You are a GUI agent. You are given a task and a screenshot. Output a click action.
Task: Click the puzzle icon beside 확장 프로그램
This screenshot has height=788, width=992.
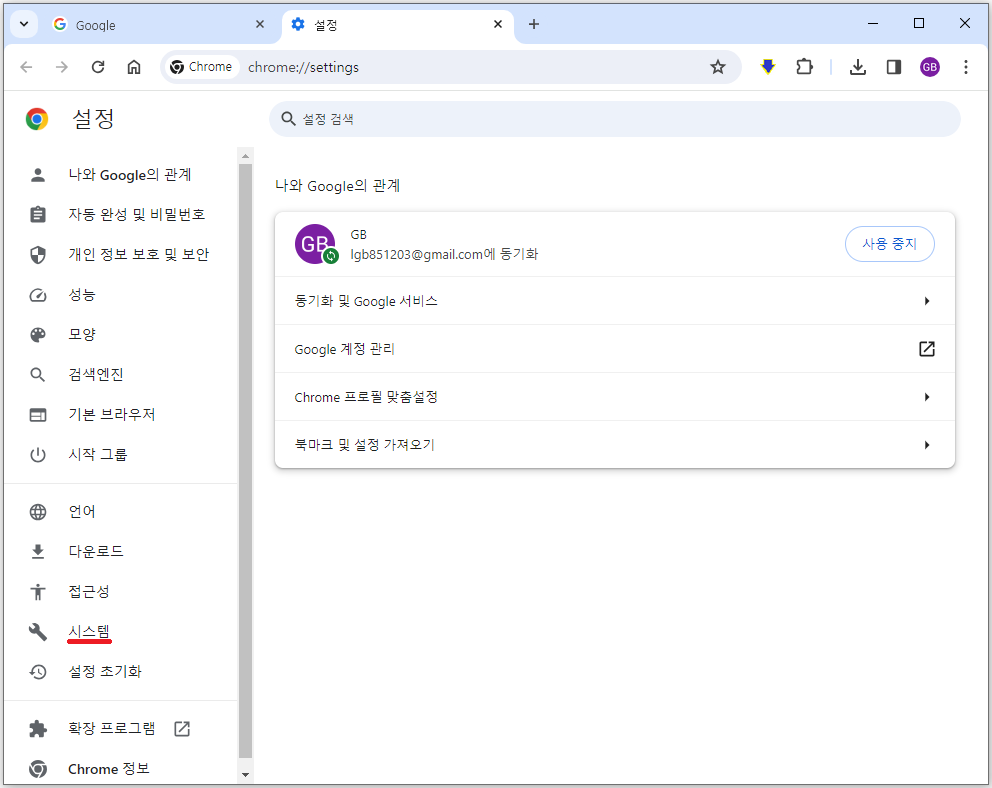[x=38, y=729]
